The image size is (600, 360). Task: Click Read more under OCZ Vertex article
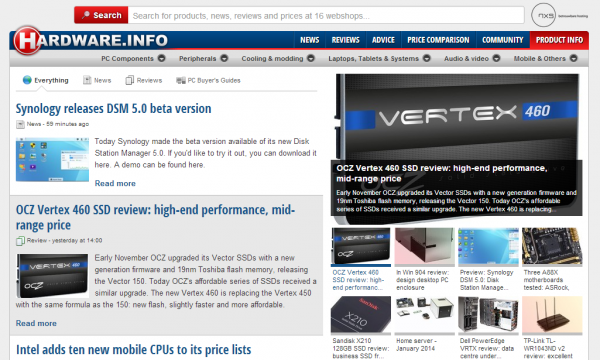point(36,323)
